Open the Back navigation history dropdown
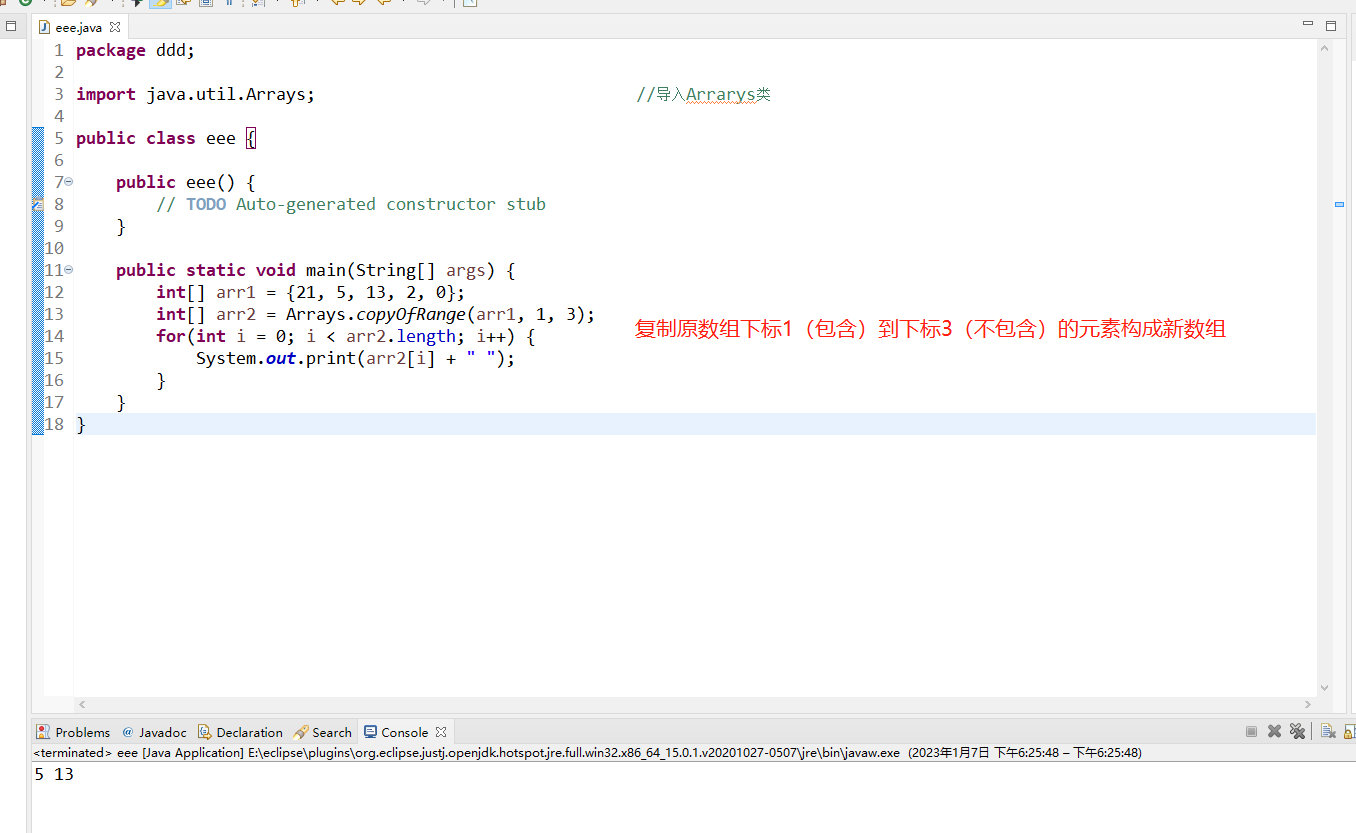 [403, 4]
